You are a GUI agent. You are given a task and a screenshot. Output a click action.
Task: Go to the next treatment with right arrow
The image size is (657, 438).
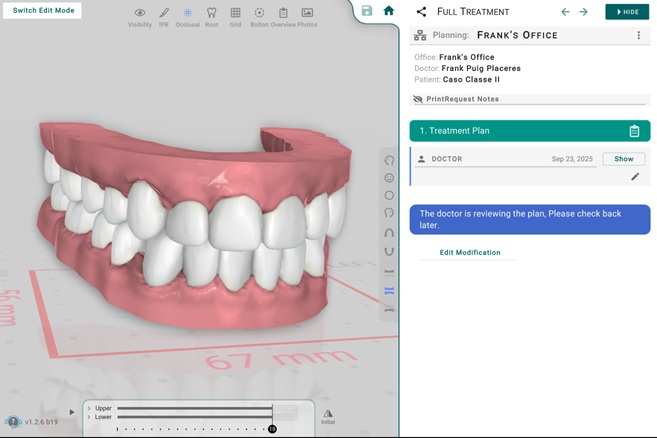tap(583, 12)
